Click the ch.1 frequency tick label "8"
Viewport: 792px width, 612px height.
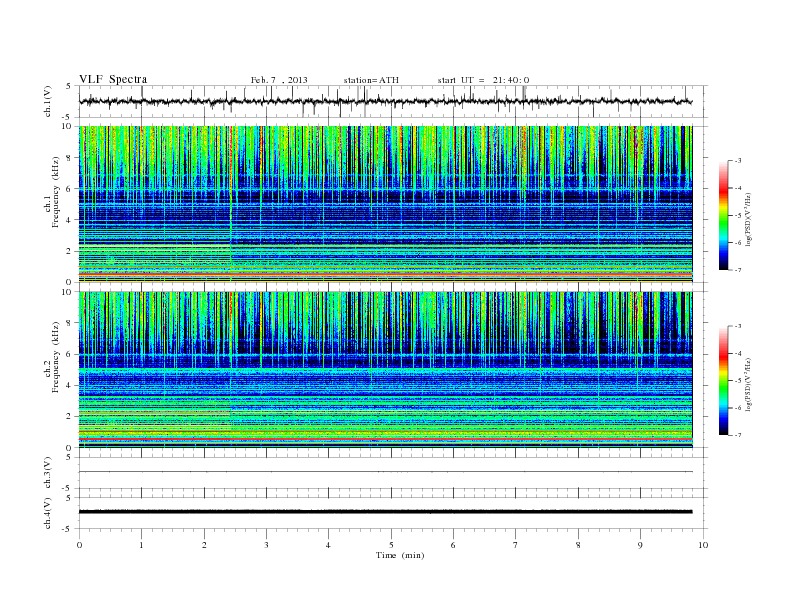(x=69, y=158)
